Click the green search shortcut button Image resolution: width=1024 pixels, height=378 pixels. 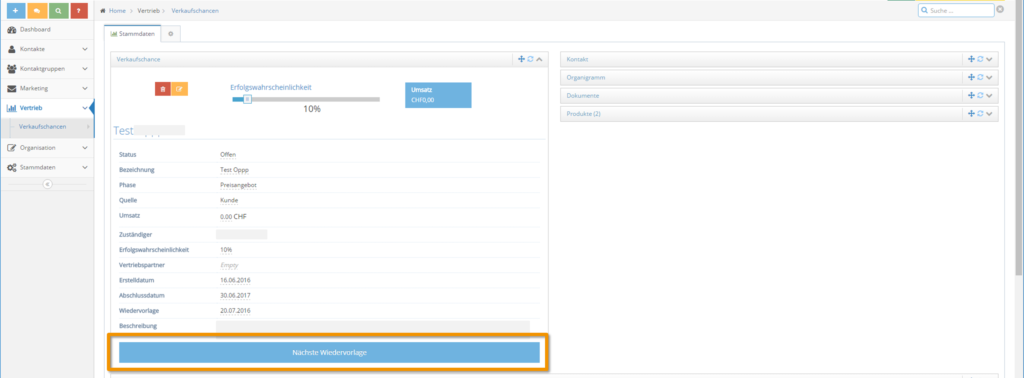click(58, 11)
